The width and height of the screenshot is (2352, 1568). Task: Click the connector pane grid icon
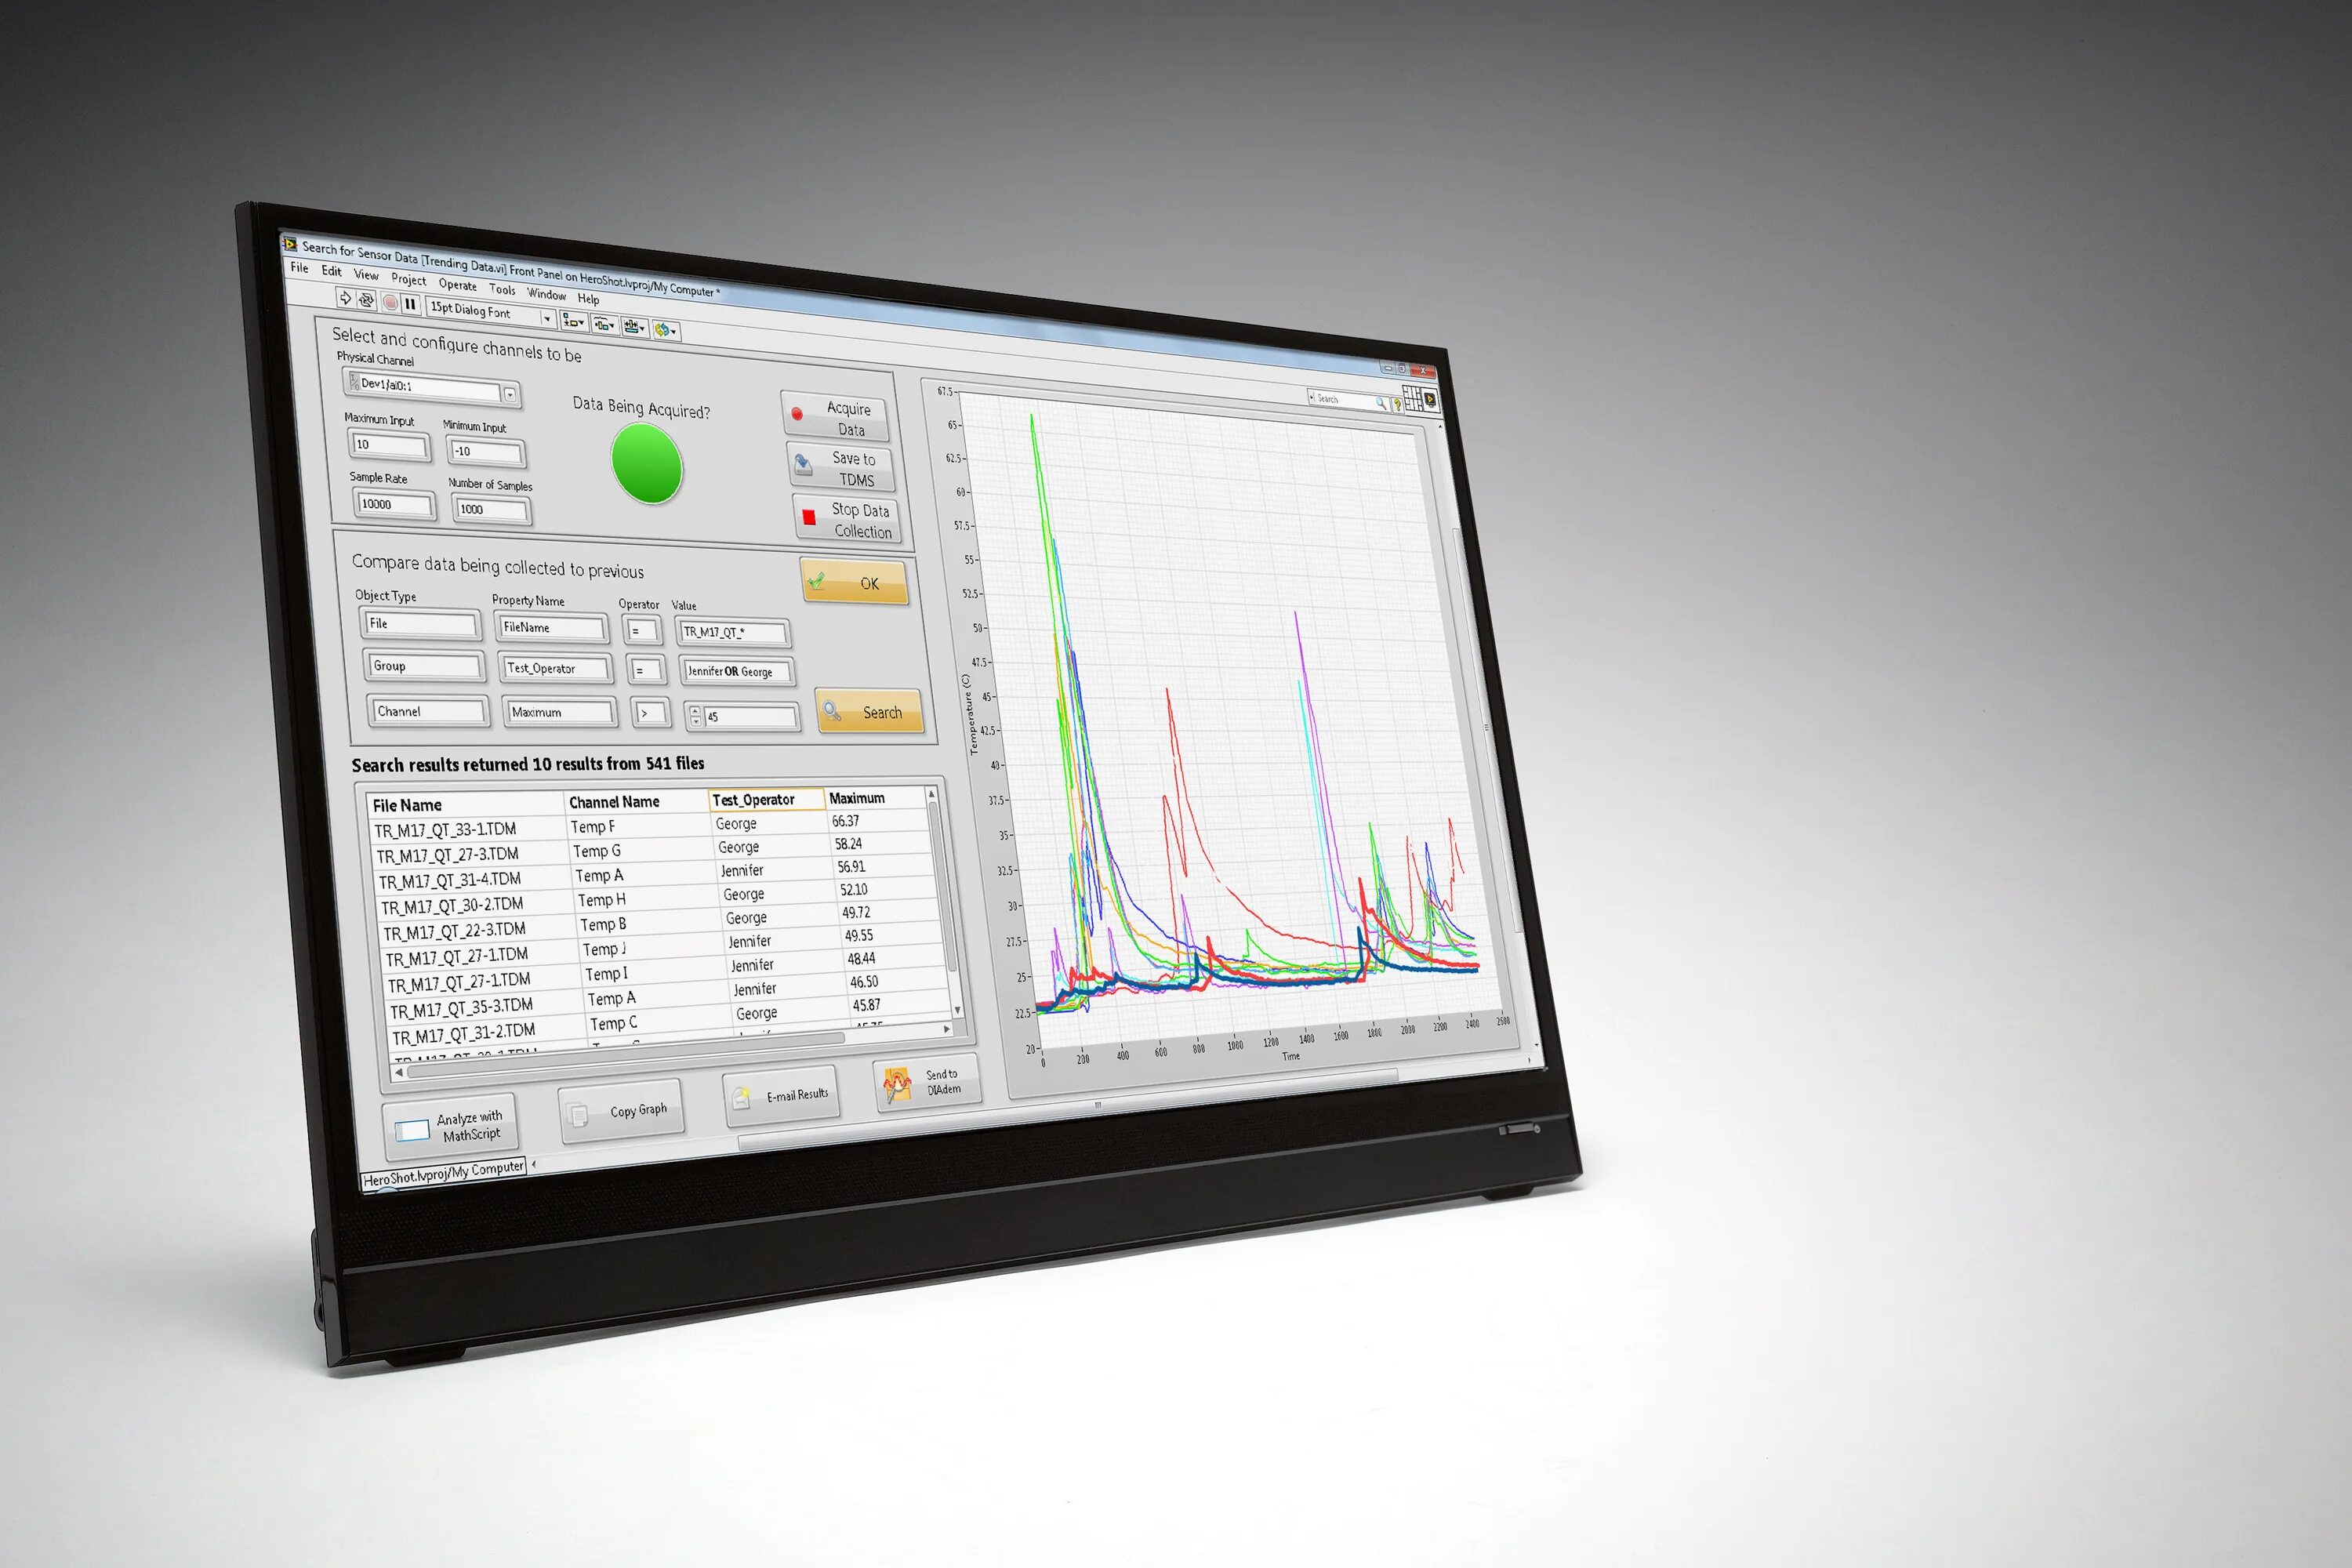coord(1412,398)
